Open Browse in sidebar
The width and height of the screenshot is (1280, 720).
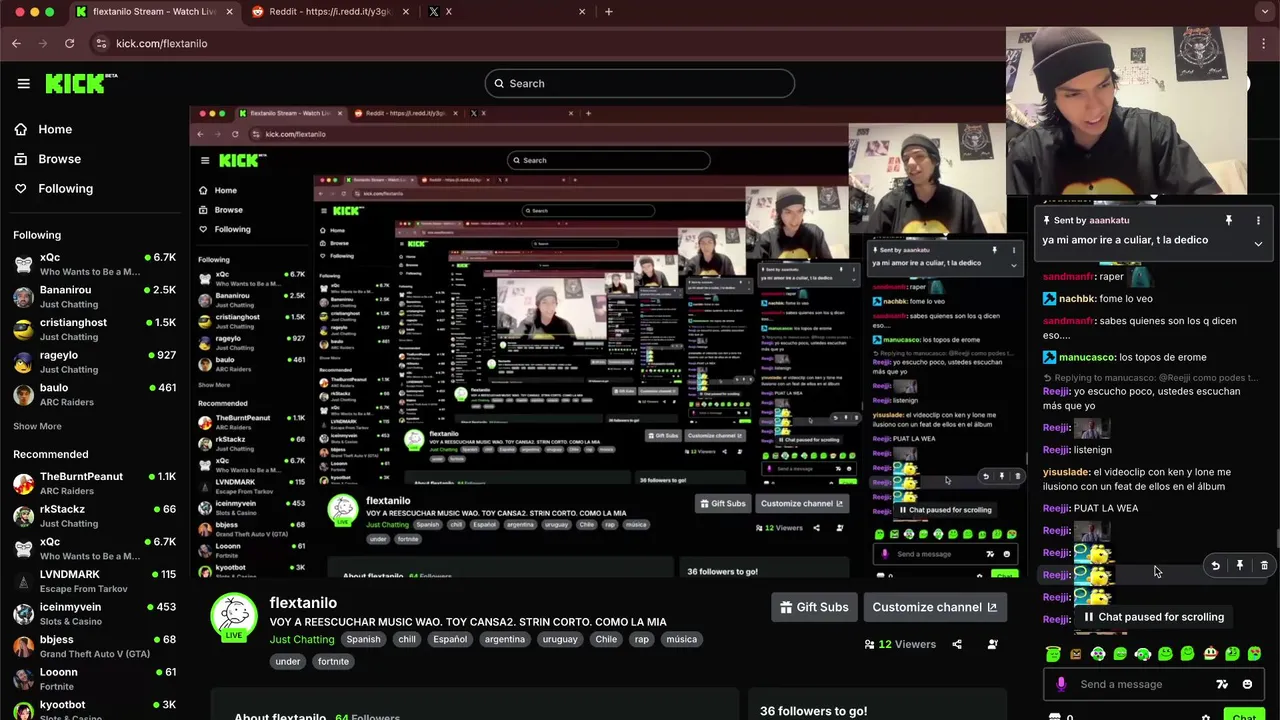pyautogui.click(x=59, y=159)
